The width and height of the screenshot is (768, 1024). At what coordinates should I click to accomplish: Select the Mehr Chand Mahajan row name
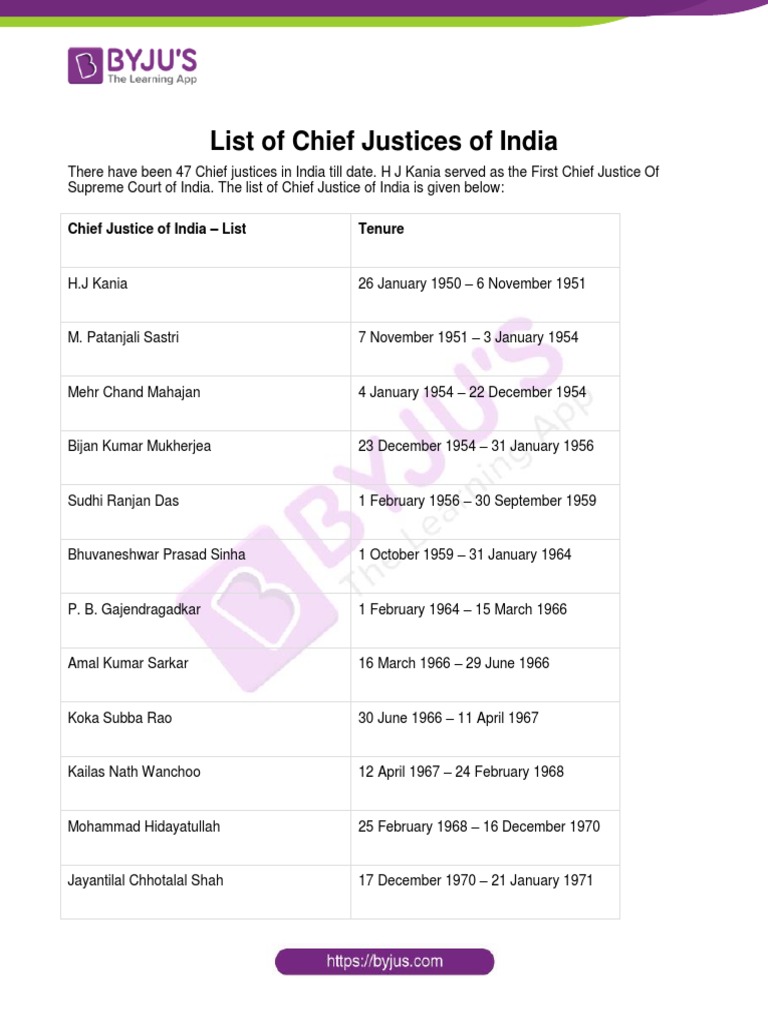(134, 392)
